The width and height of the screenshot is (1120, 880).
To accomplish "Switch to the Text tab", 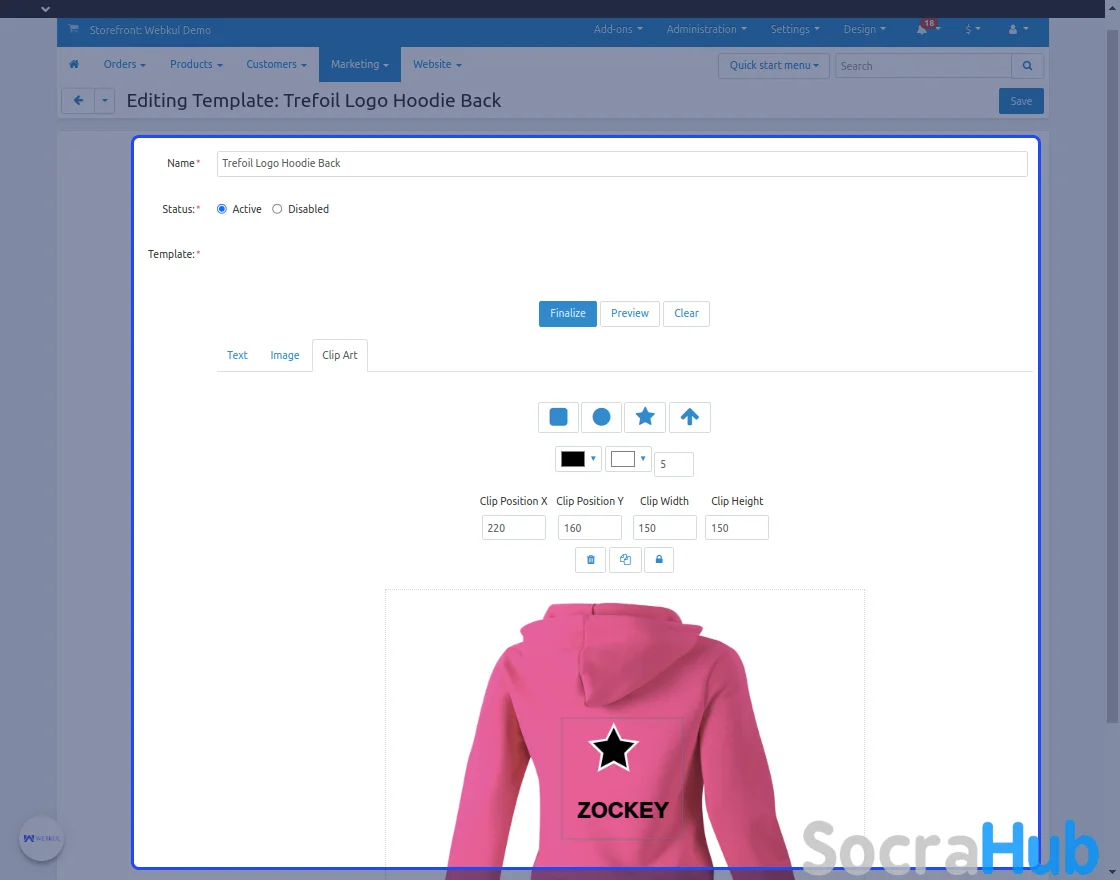I will click(237, 355).
